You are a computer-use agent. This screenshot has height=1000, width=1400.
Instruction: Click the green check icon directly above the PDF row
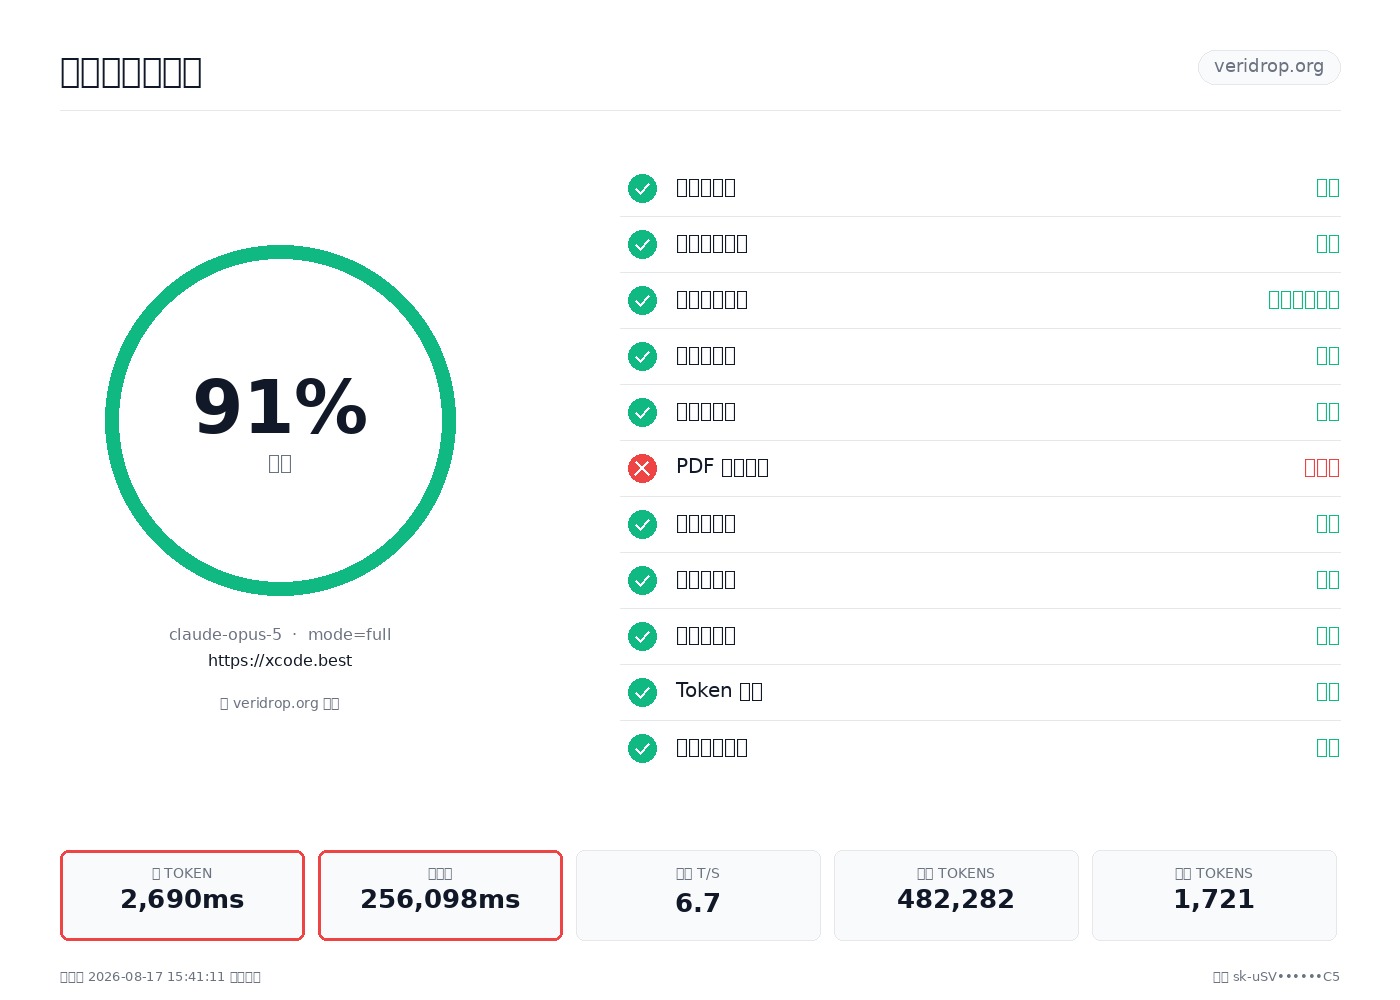(x=642, y=412)
